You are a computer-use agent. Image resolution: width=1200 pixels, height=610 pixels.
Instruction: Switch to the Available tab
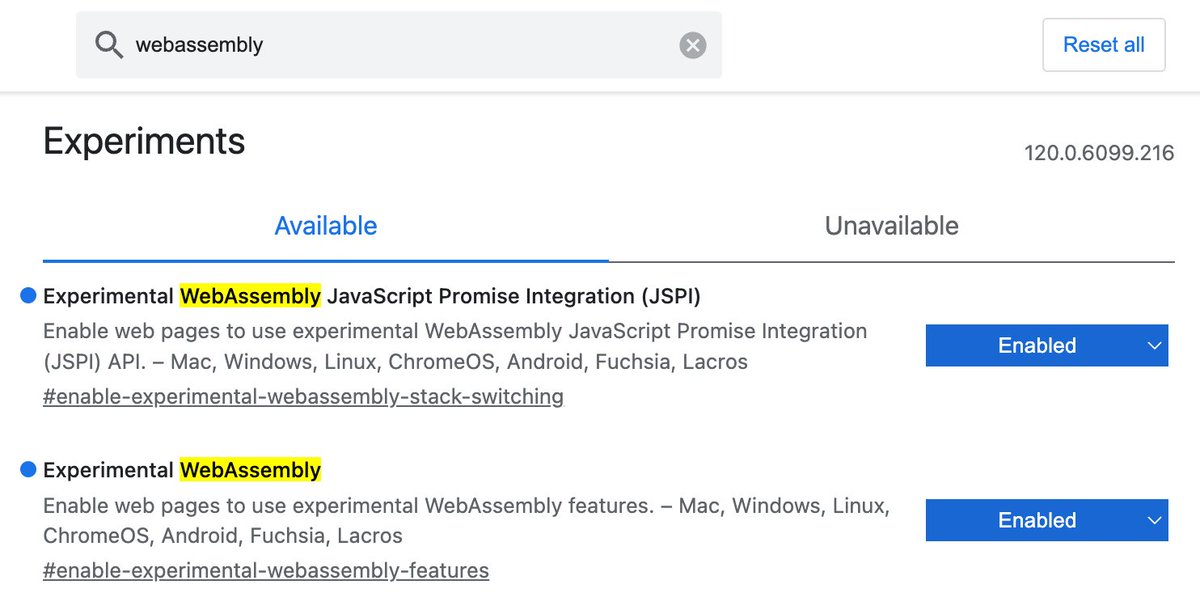(x=326, y=226)
